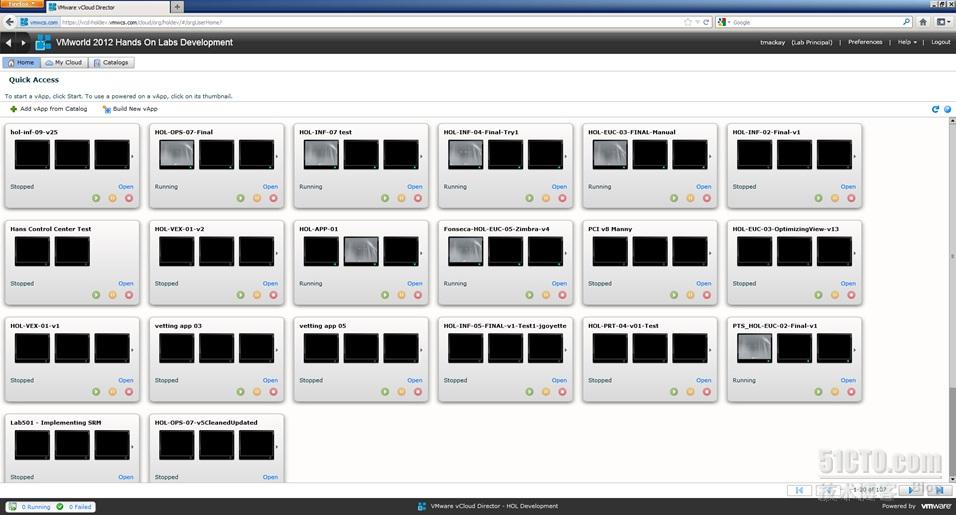Image resolution: width=956 pixels, height=515 pixels.
Task: Click the running console thumbnail in HOL-OPS-07-Final
Action: (x=177, y=154)
